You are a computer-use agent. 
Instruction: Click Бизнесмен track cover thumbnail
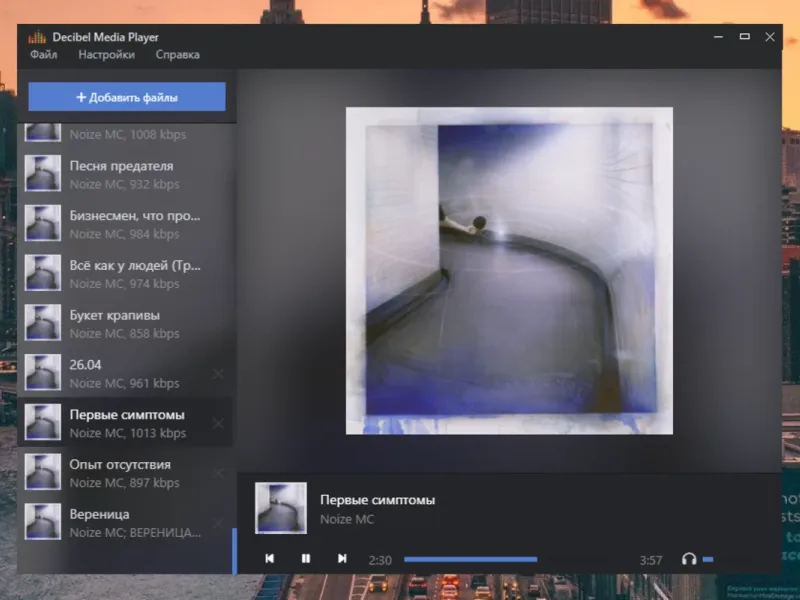point(43,223)
